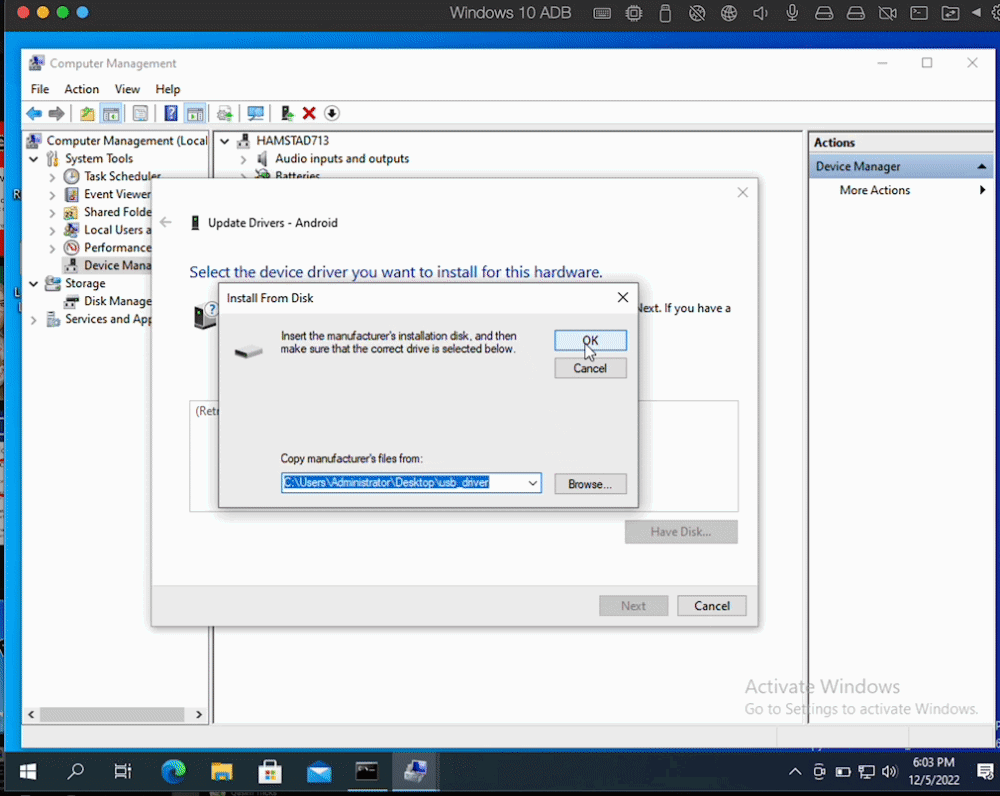Click the Properties sheet toolbar icon
The width and height of the screenshot is (1000, 796).
click(140, 114)
